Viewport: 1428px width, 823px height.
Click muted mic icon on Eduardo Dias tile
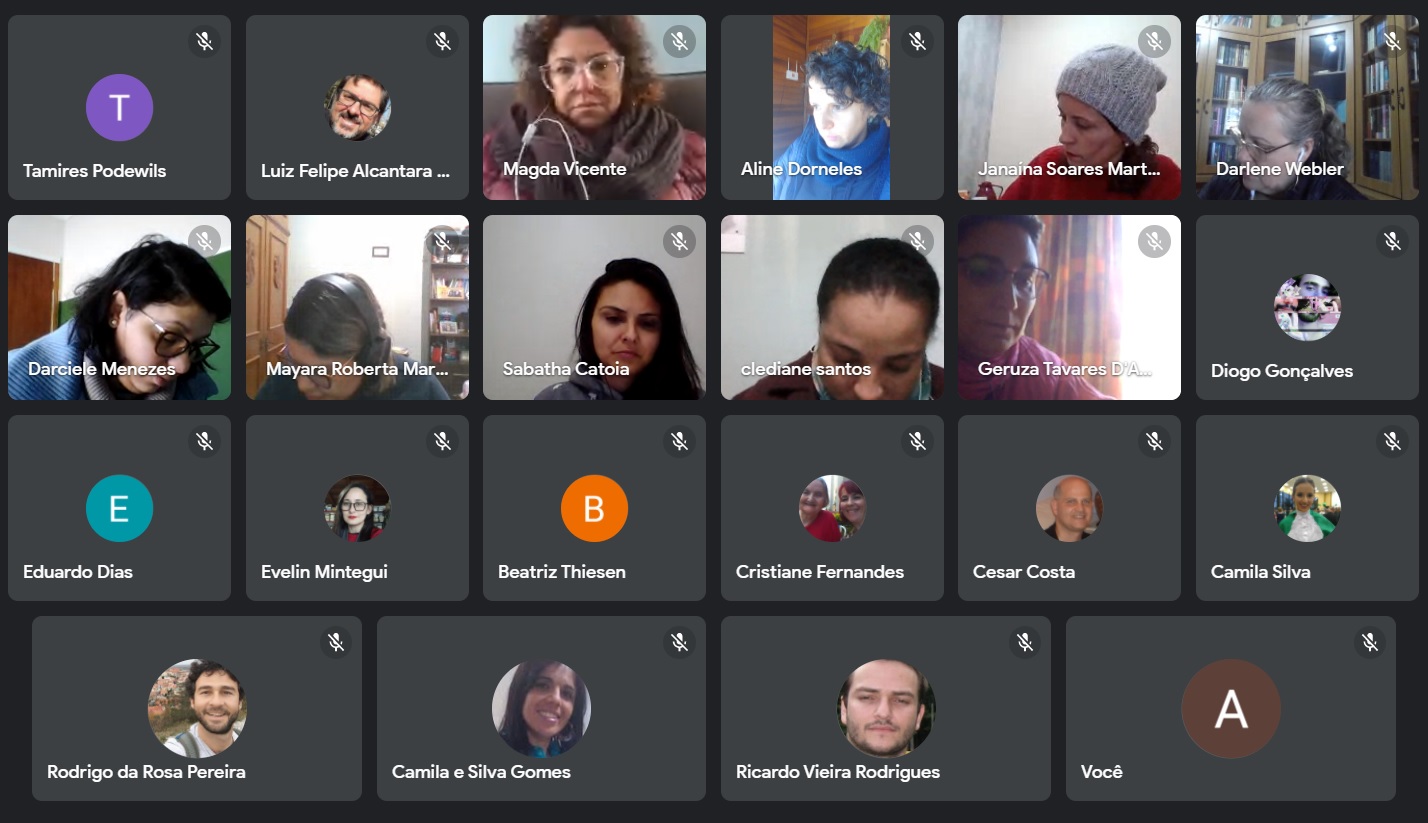coord(204,441)
